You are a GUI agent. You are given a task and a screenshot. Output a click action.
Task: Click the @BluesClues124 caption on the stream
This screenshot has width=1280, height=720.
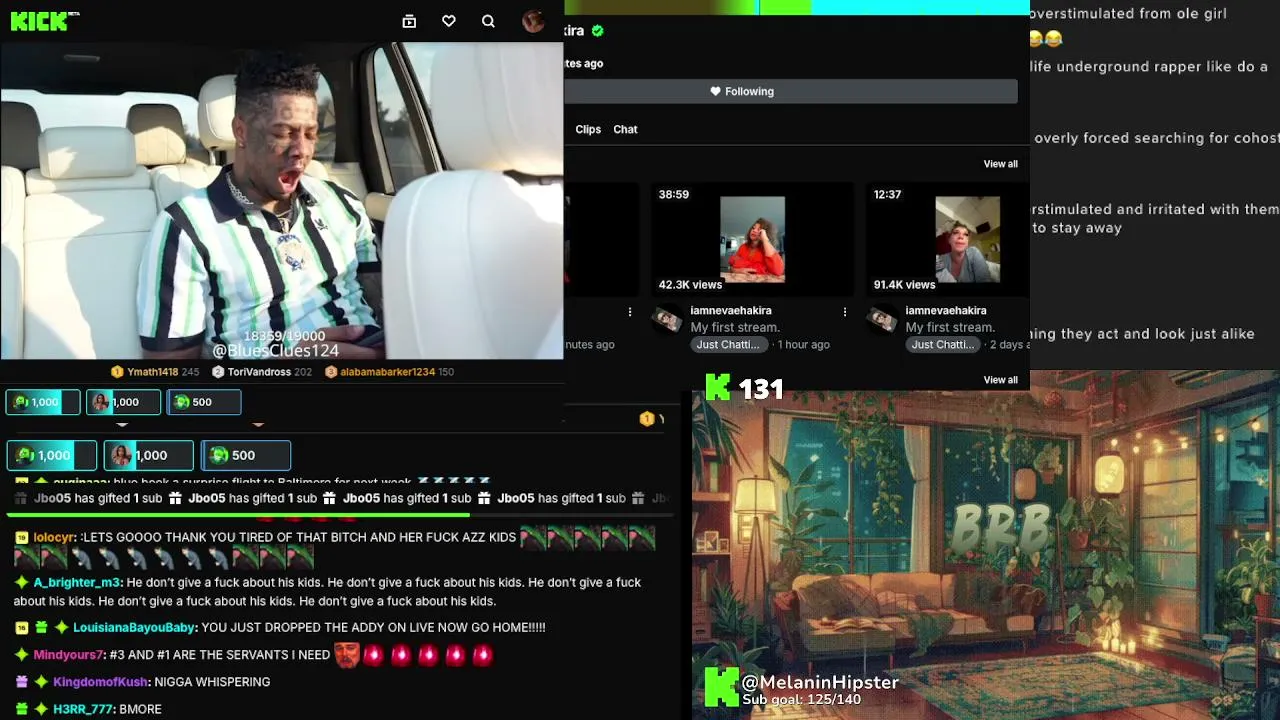click(x=276, y=351)
